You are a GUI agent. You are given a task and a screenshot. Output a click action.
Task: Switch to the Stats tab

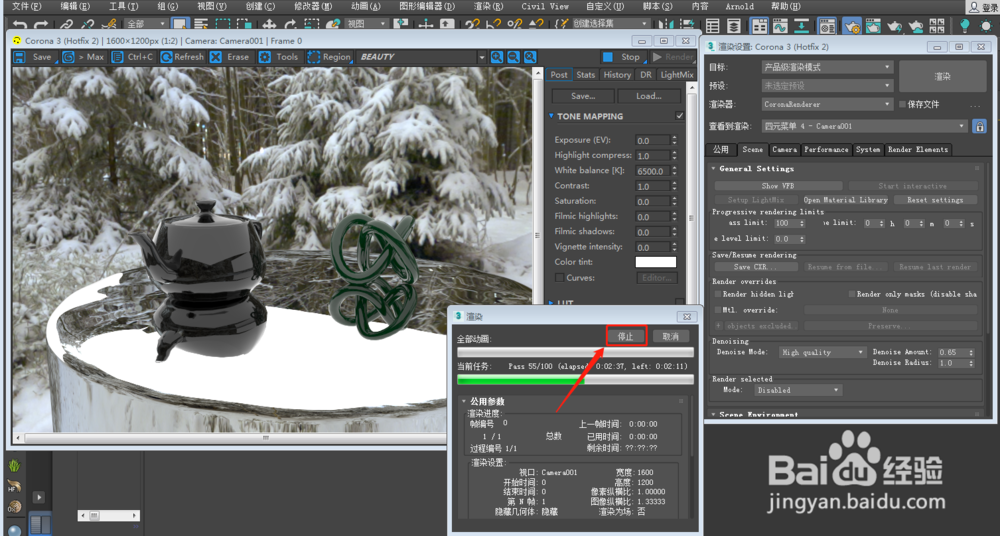click(585, 75)
